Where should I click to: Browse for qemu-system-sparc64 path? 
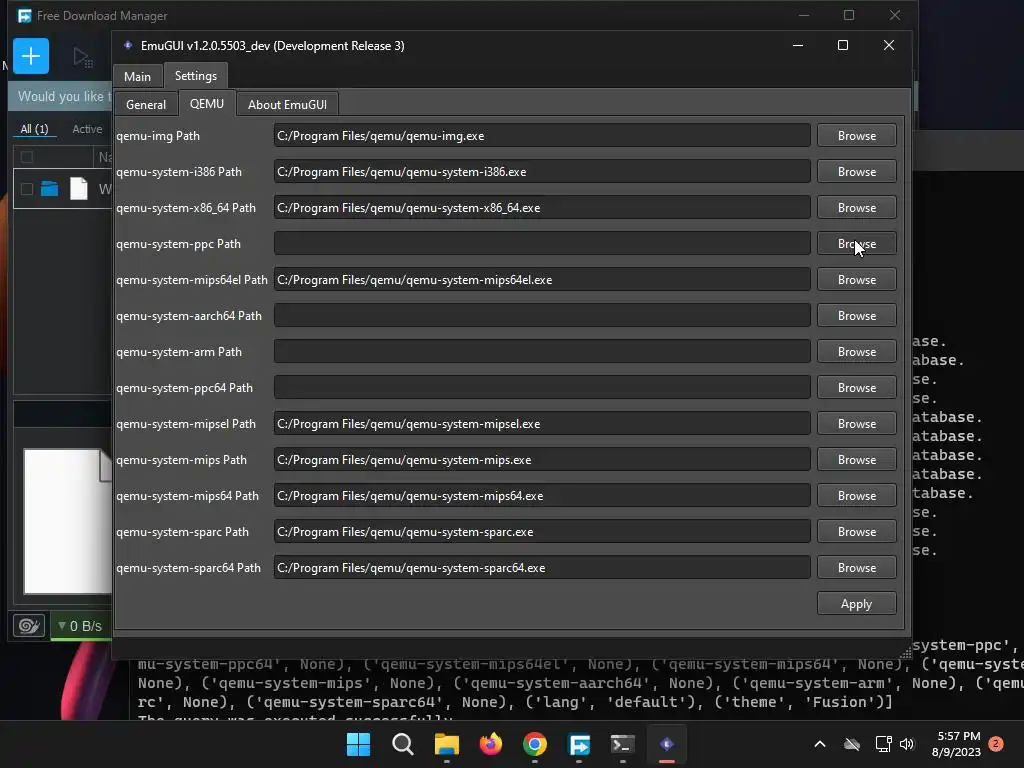point(857,568)
